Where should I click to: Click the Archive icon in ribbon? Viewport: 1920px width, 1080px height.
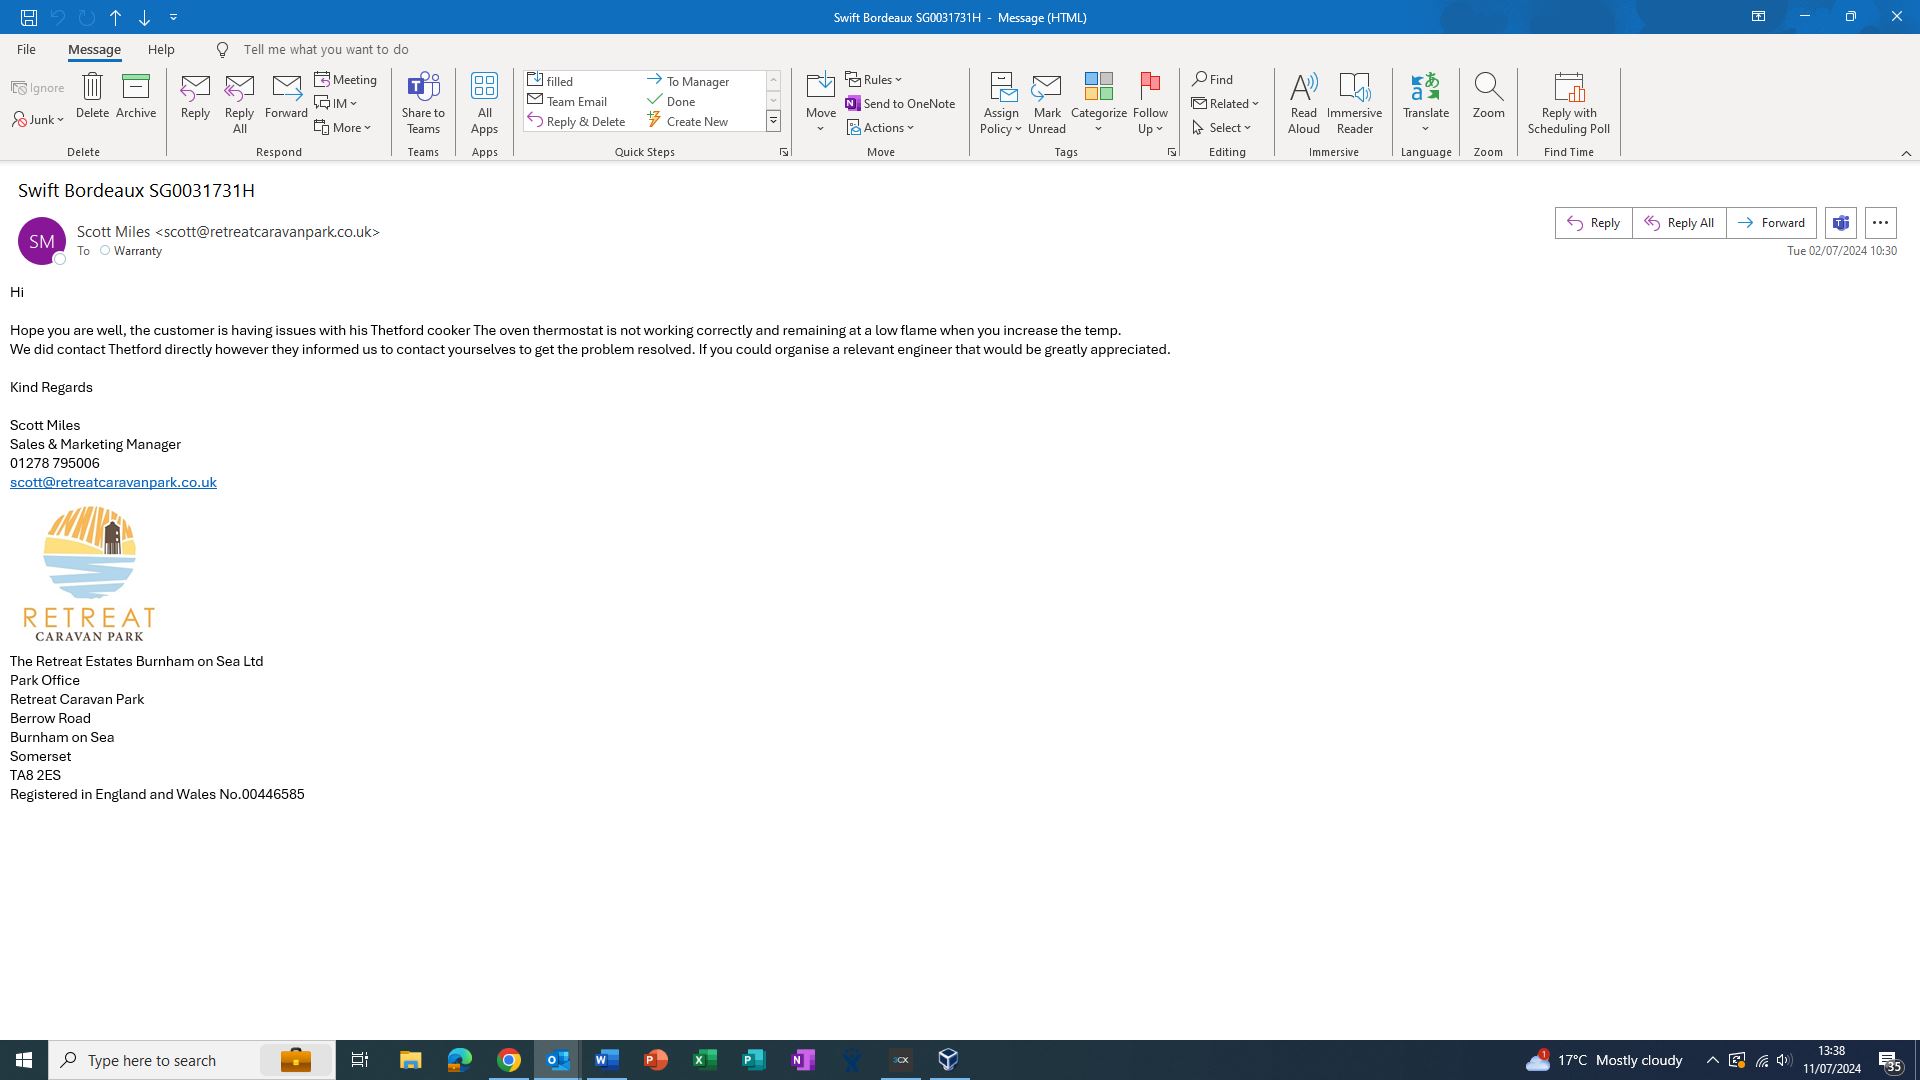click(135, 88)
